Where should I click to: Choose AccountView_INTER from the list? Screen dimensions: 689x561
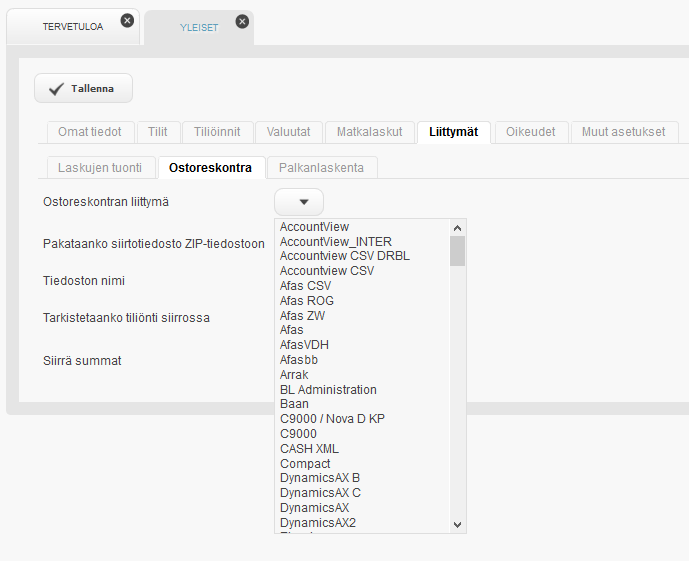click(x=336, y=242)
